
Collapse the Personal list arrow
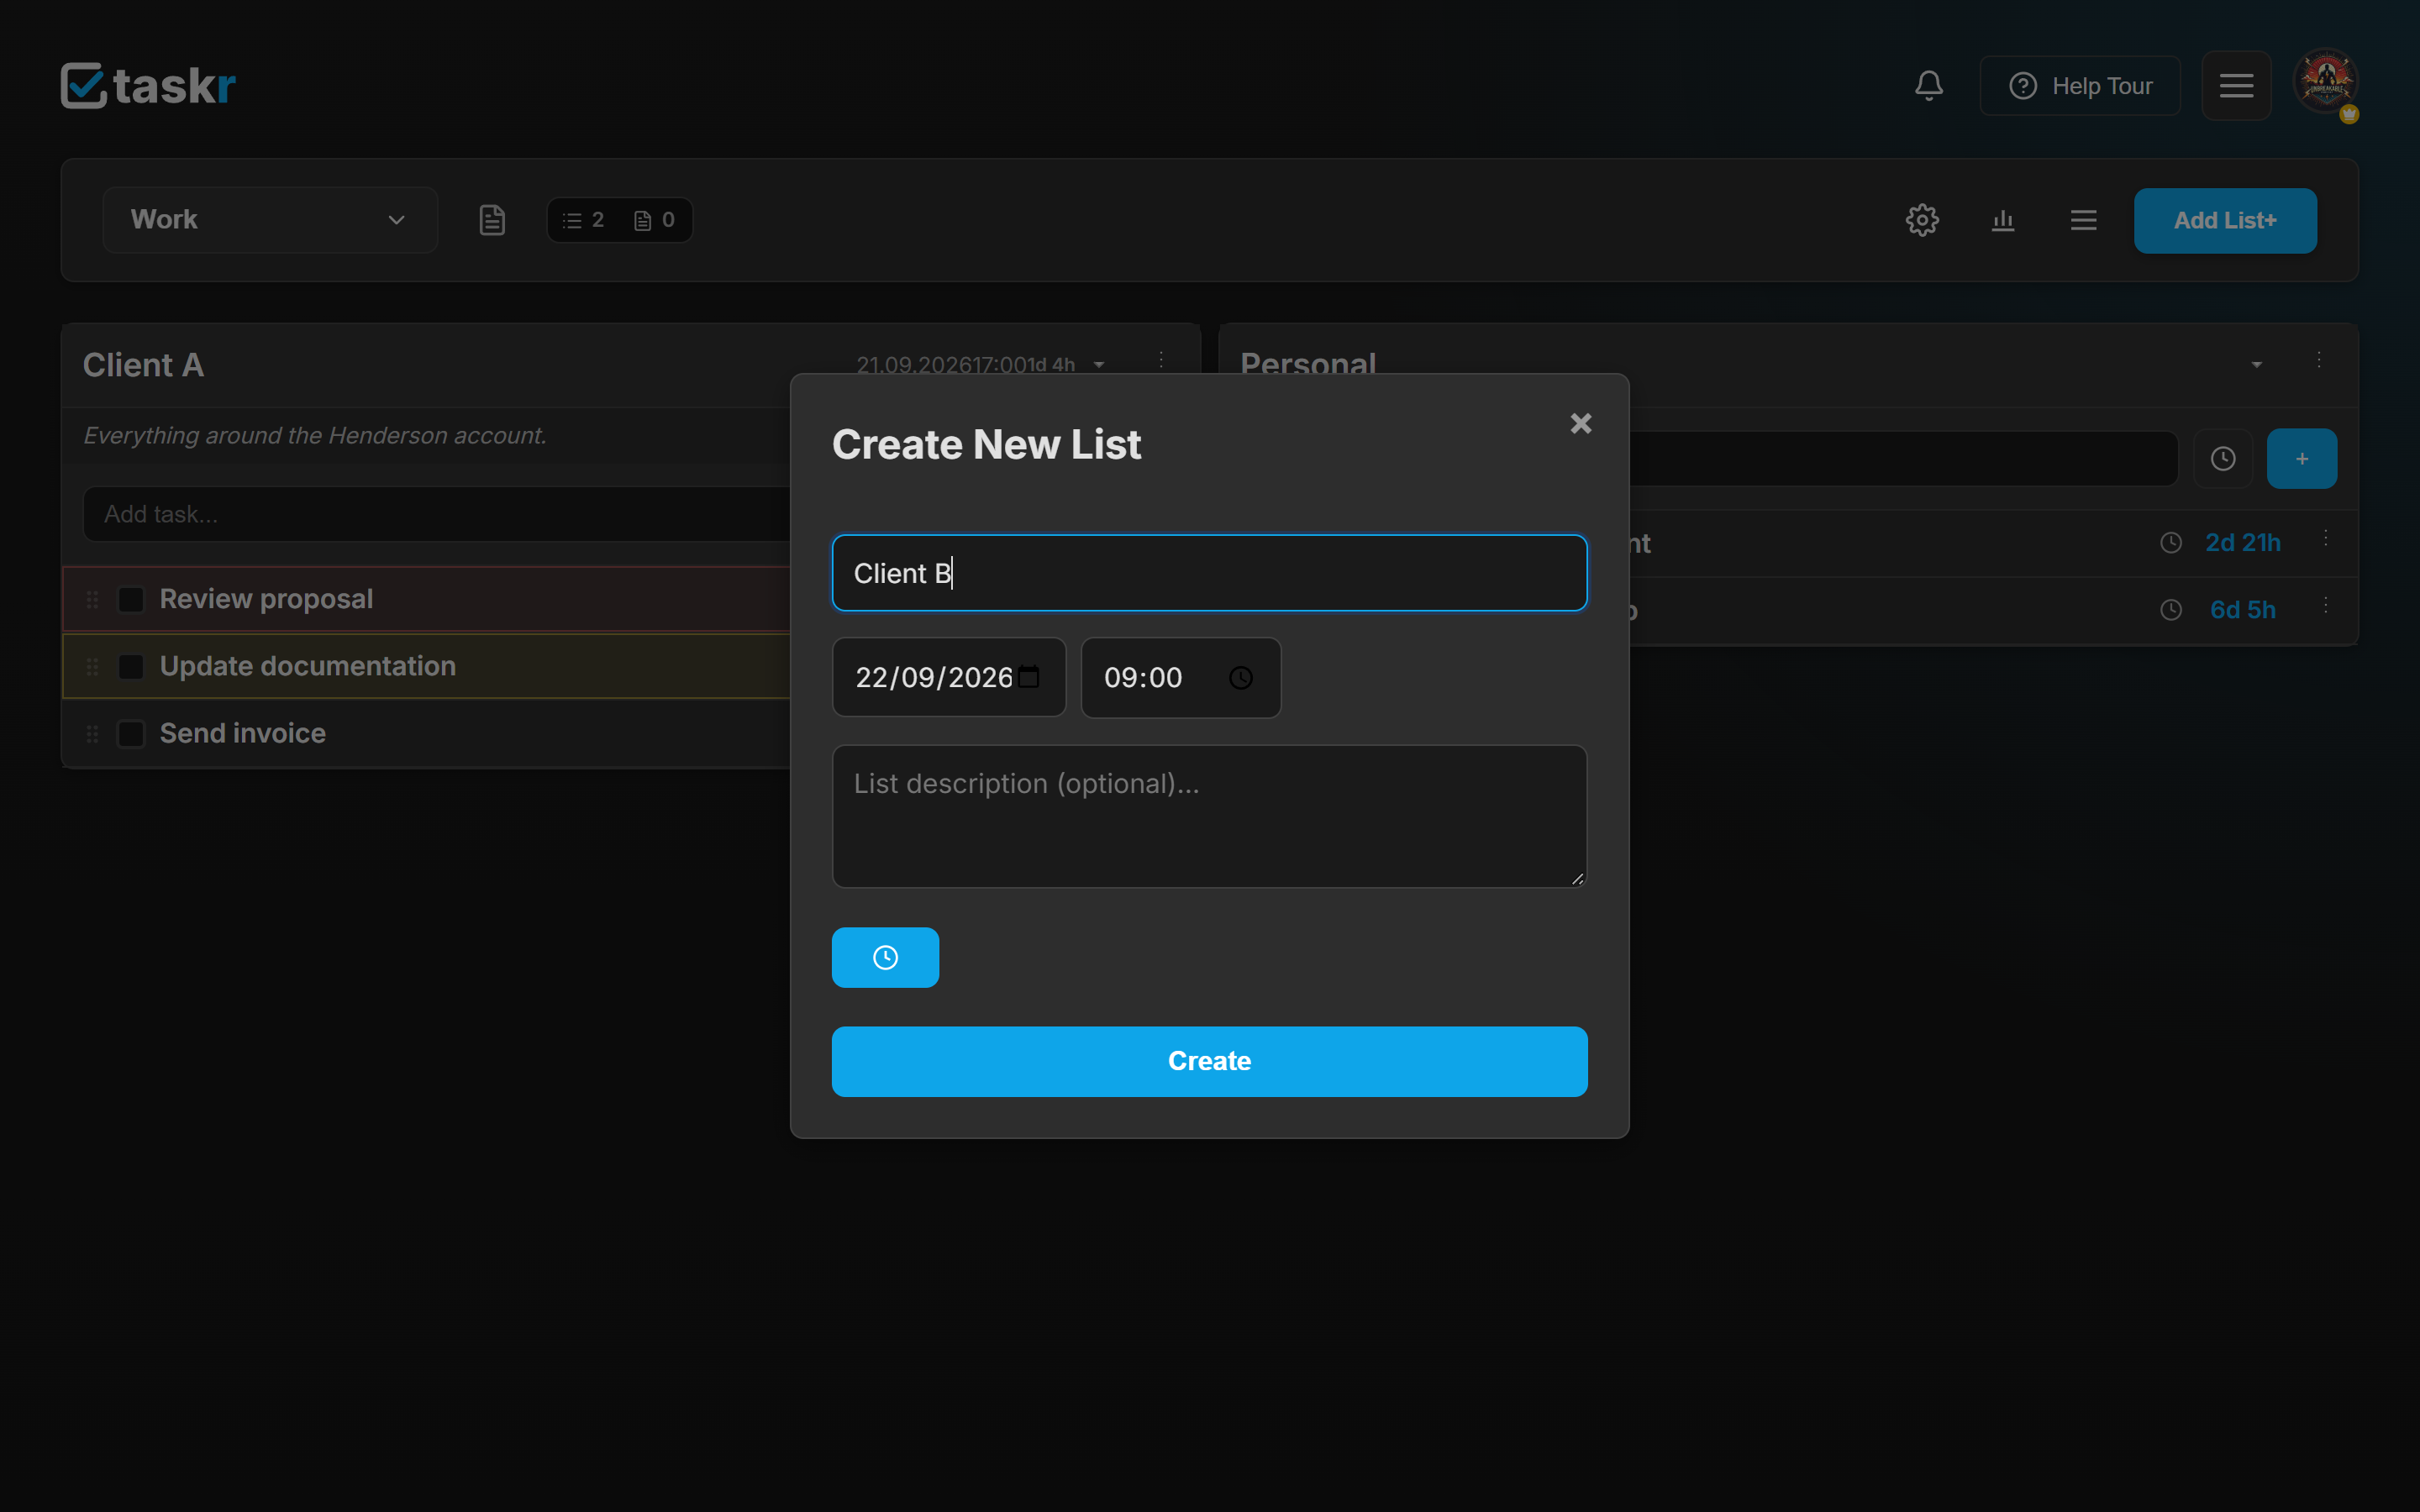pyautogui.click(x=2257, y=365)
